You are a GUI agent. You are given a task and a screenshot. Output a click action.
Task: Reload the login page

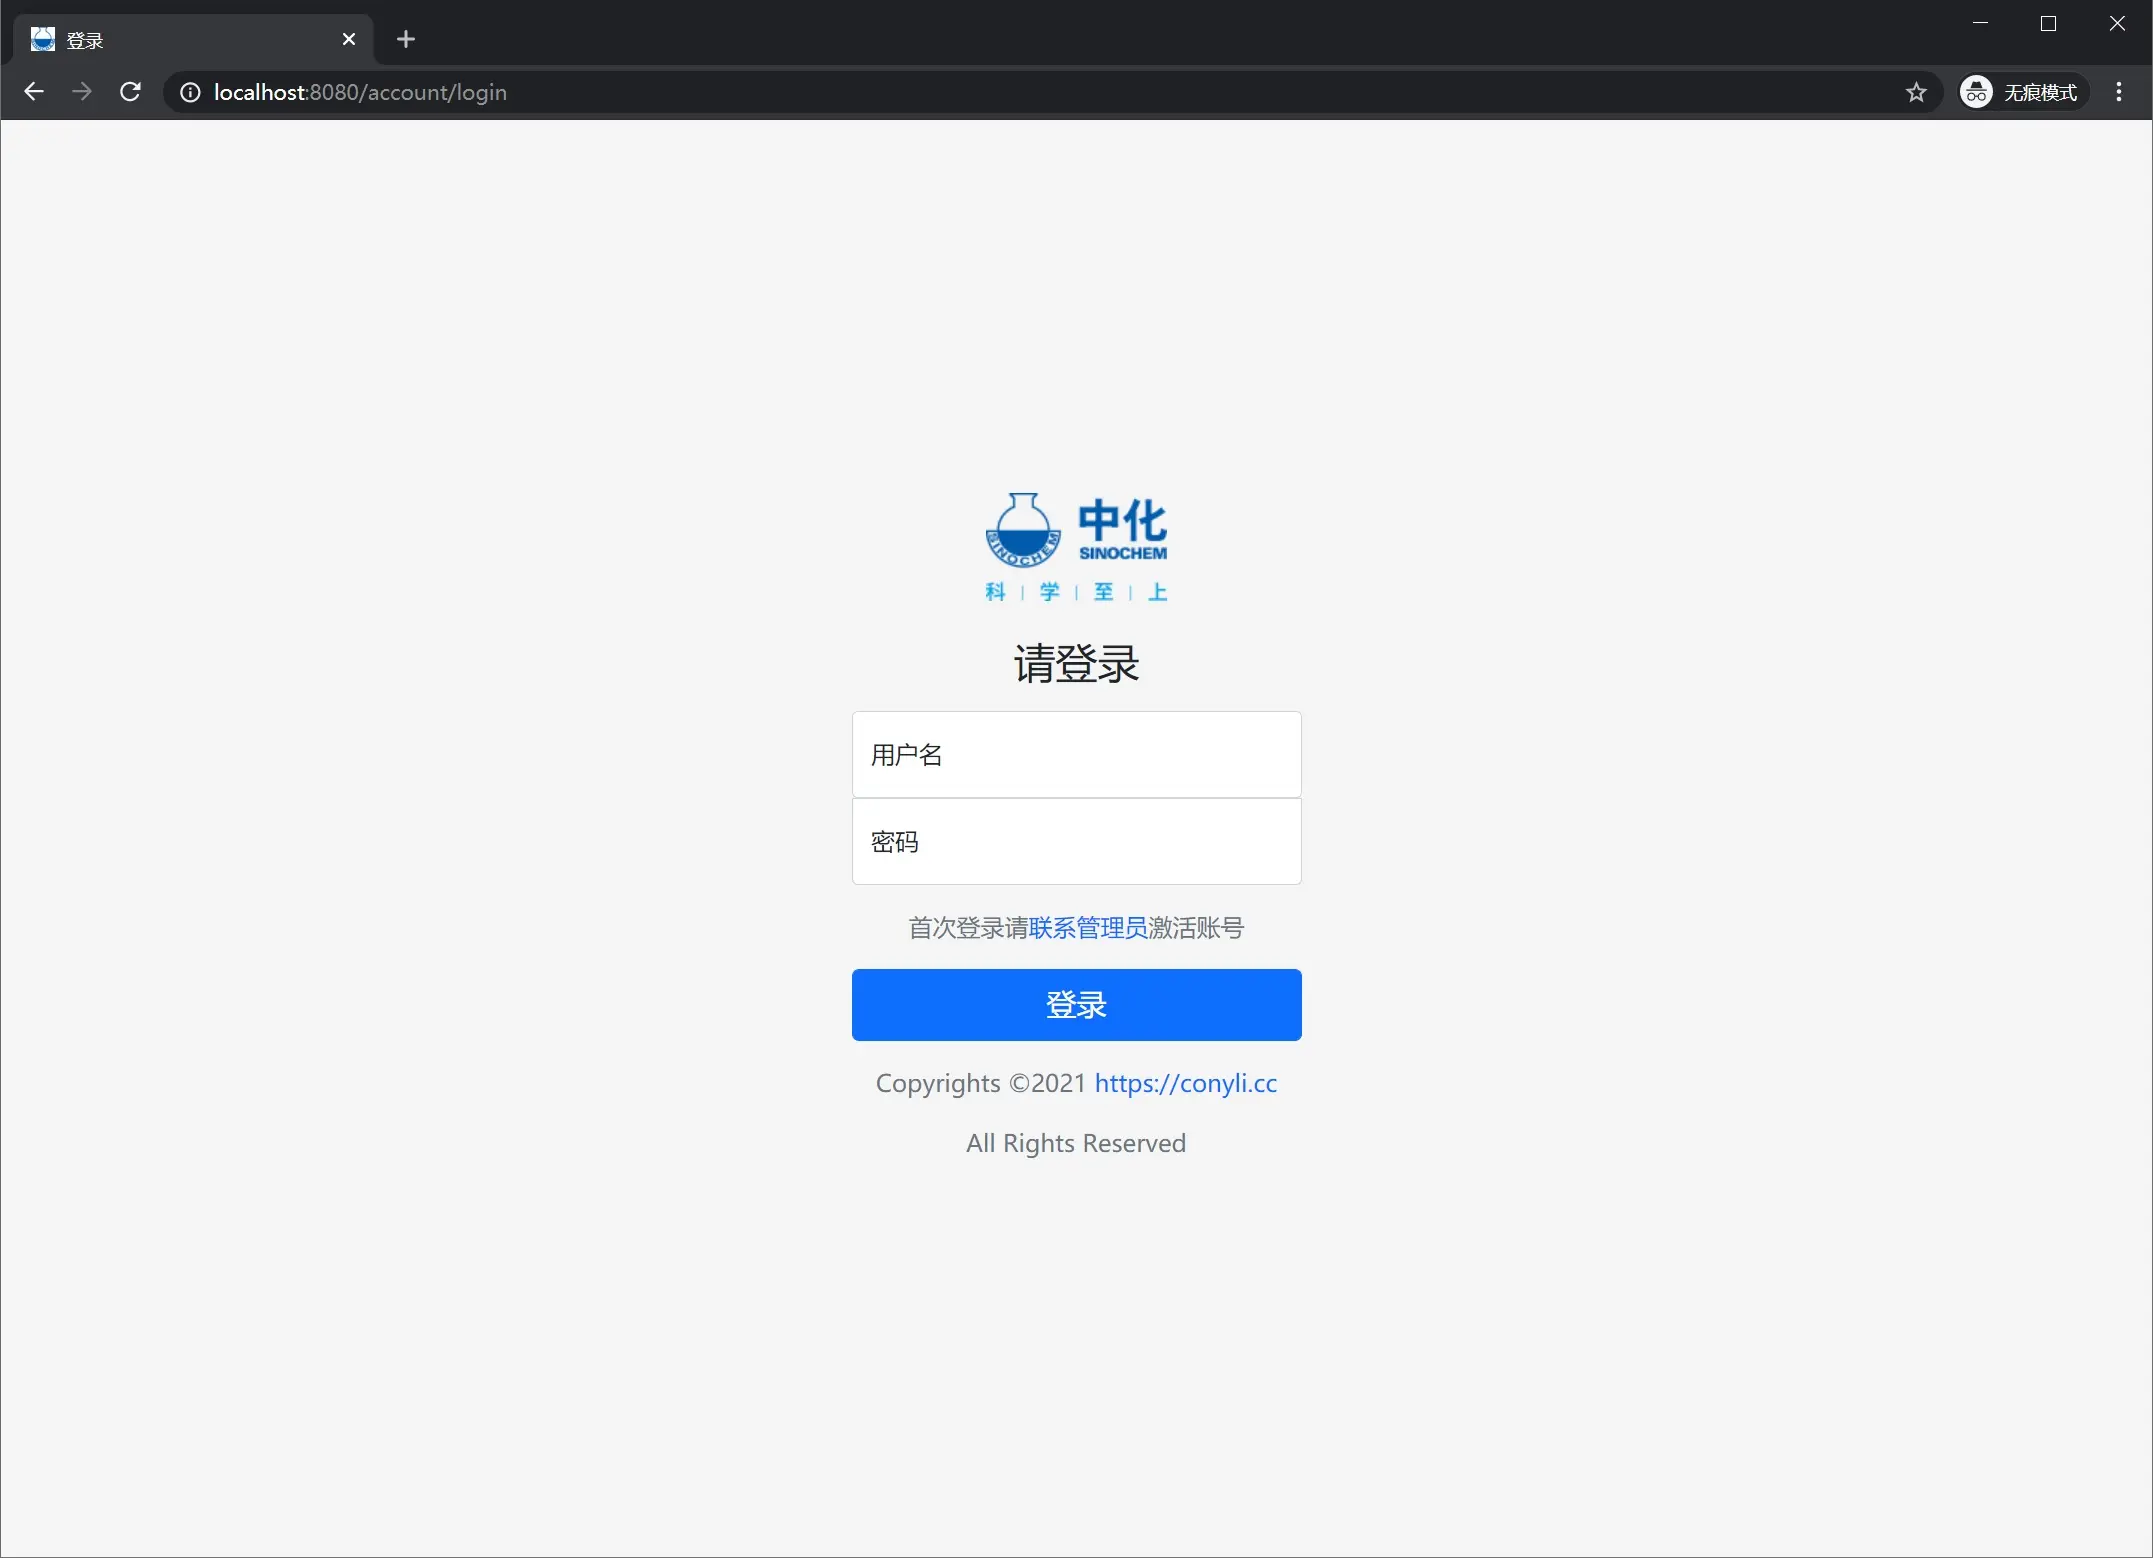(130, 92)
